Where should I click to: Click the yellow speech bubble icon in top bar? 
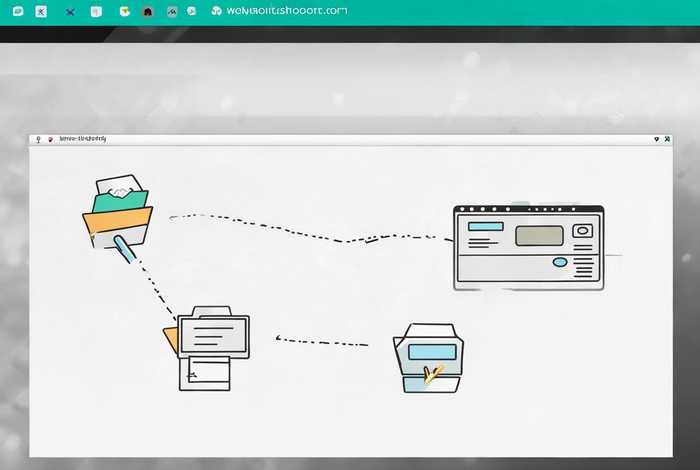pos(124,12)
